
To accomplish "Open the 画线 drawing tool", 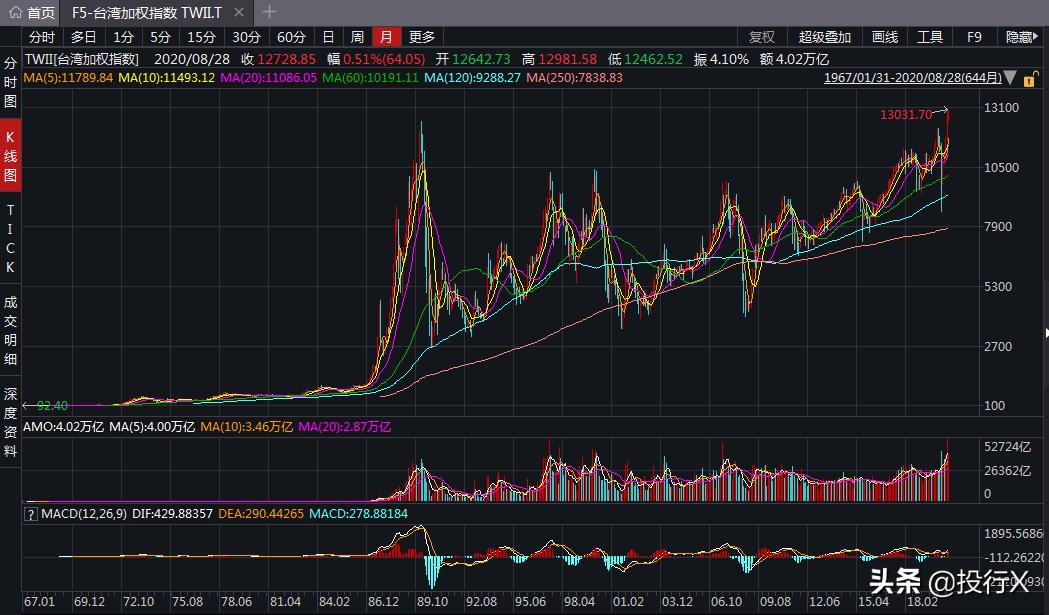I will tap(884, 37).
